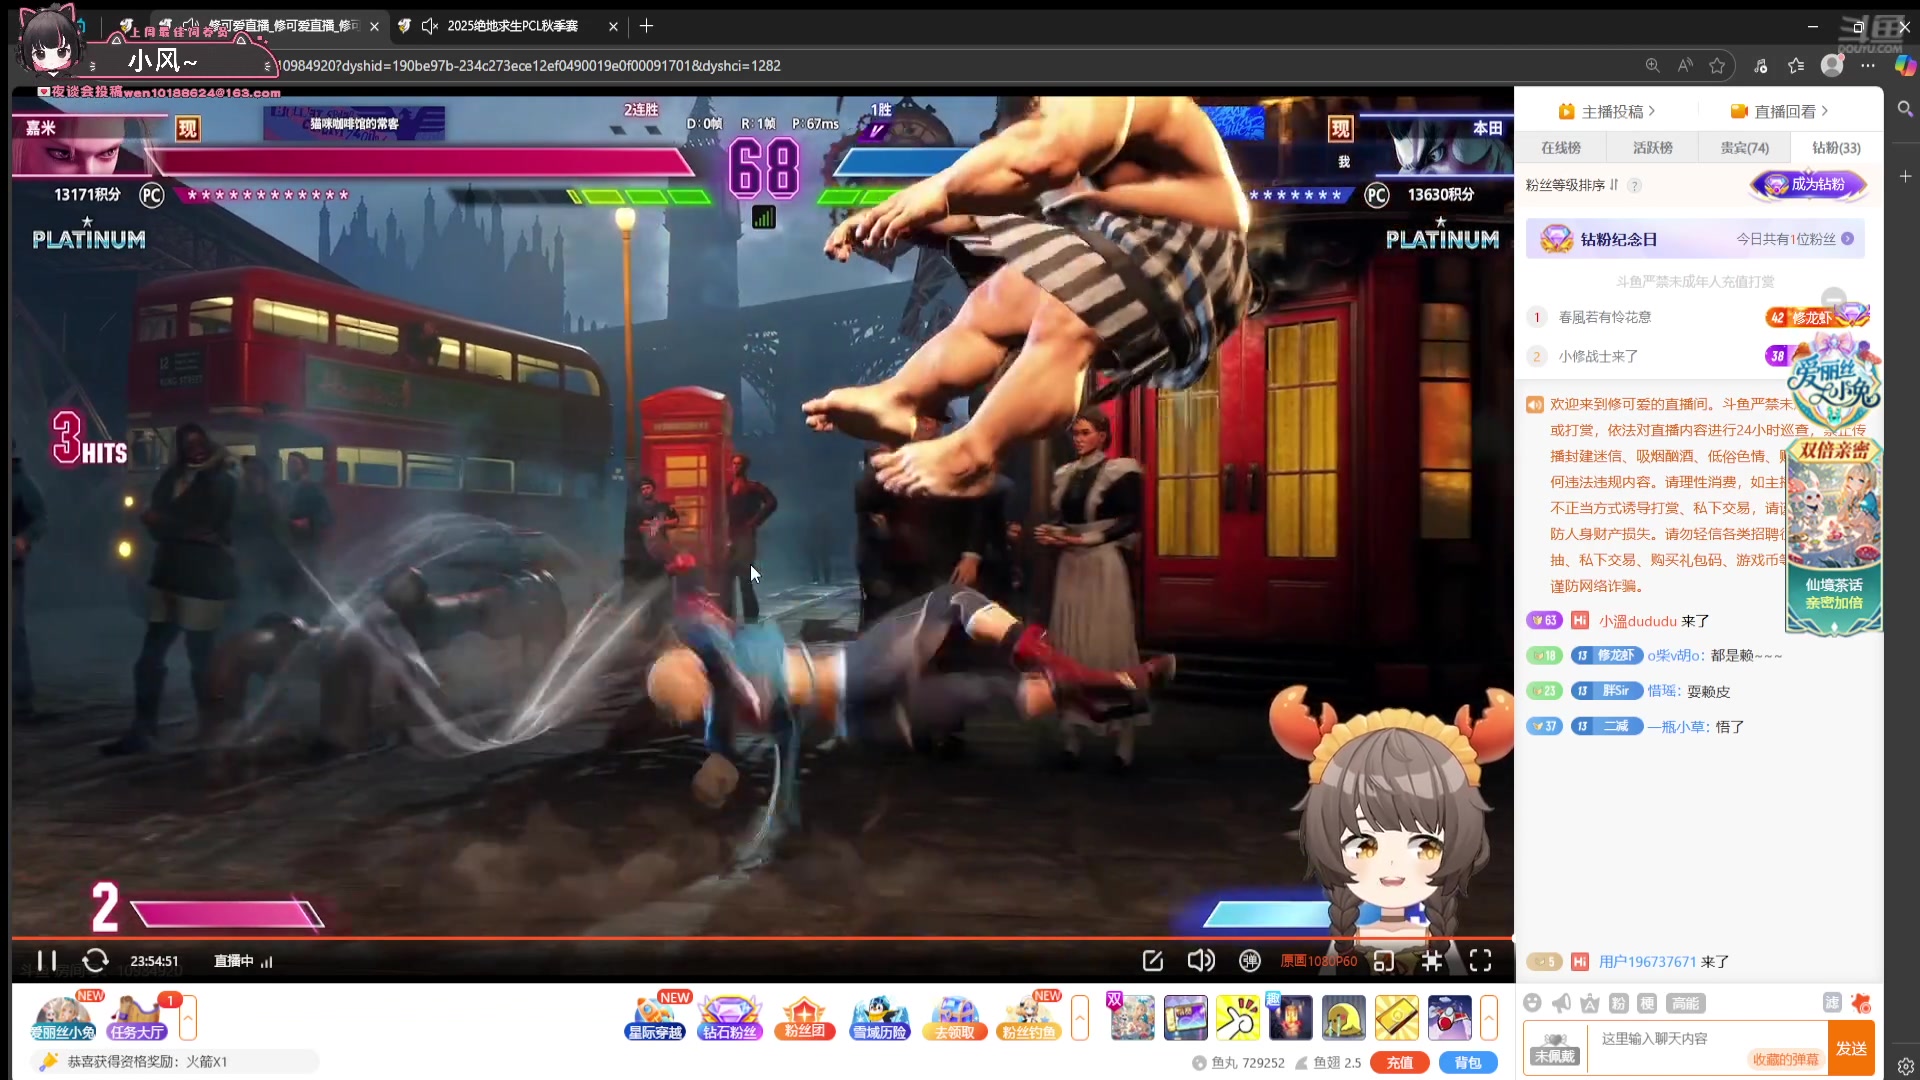This screenshot has width=1920, height=1080.
Task: Switch to the 钻粉(33) tab
Action: 1836,148
